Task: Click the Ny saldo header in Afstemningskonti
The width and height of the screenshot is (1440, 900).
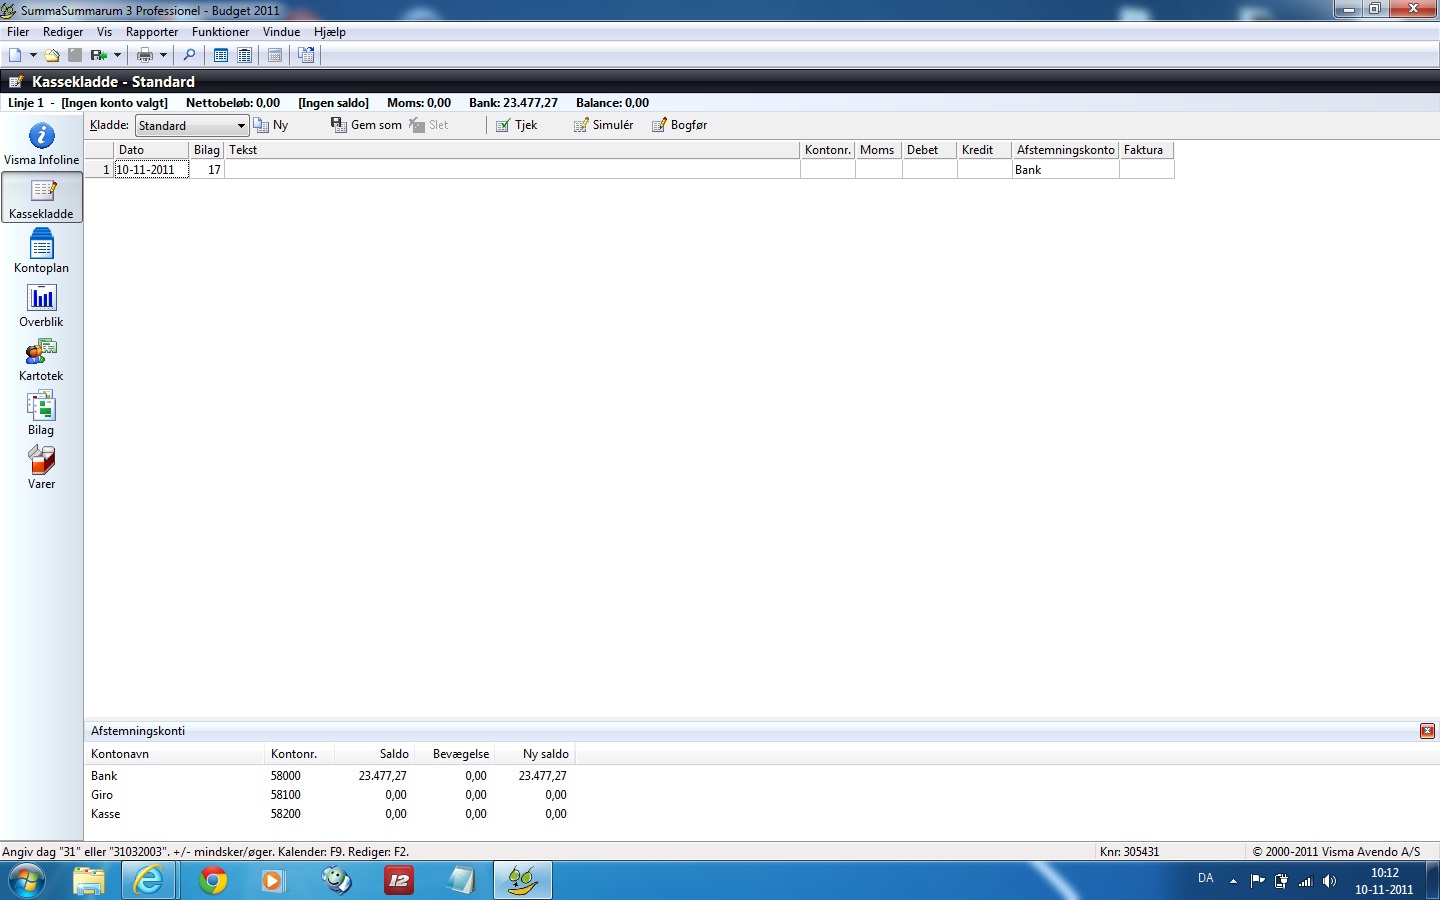Action: pos(534,754)
